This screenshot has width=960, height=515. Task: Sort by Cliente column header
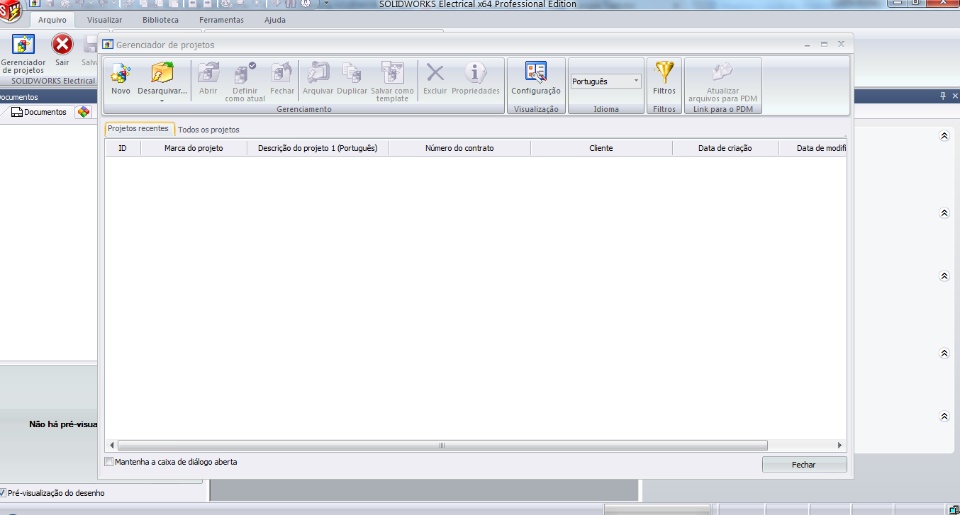(x=601, y=148)
